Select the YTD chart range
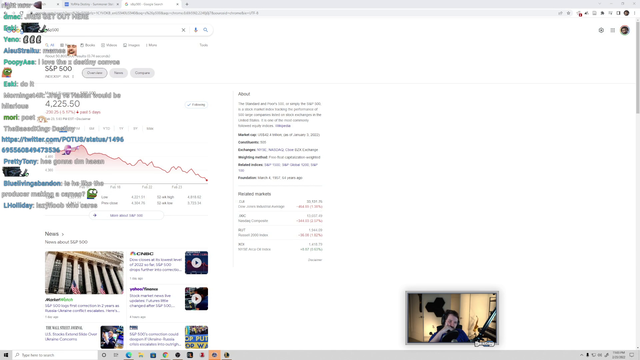Viewport: 640px width, 360px height. tap(107, 129)
